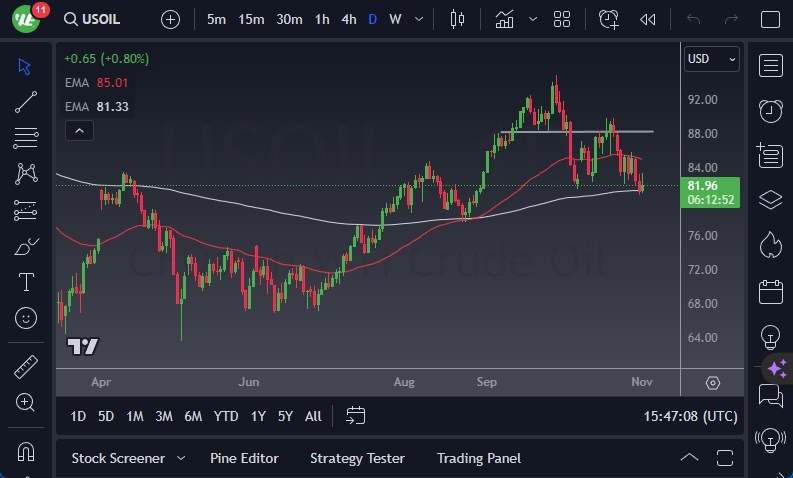This screenshot has height=478, width=793.
Task: Open the emoji icons tool
Action: [x=26, y=318]
